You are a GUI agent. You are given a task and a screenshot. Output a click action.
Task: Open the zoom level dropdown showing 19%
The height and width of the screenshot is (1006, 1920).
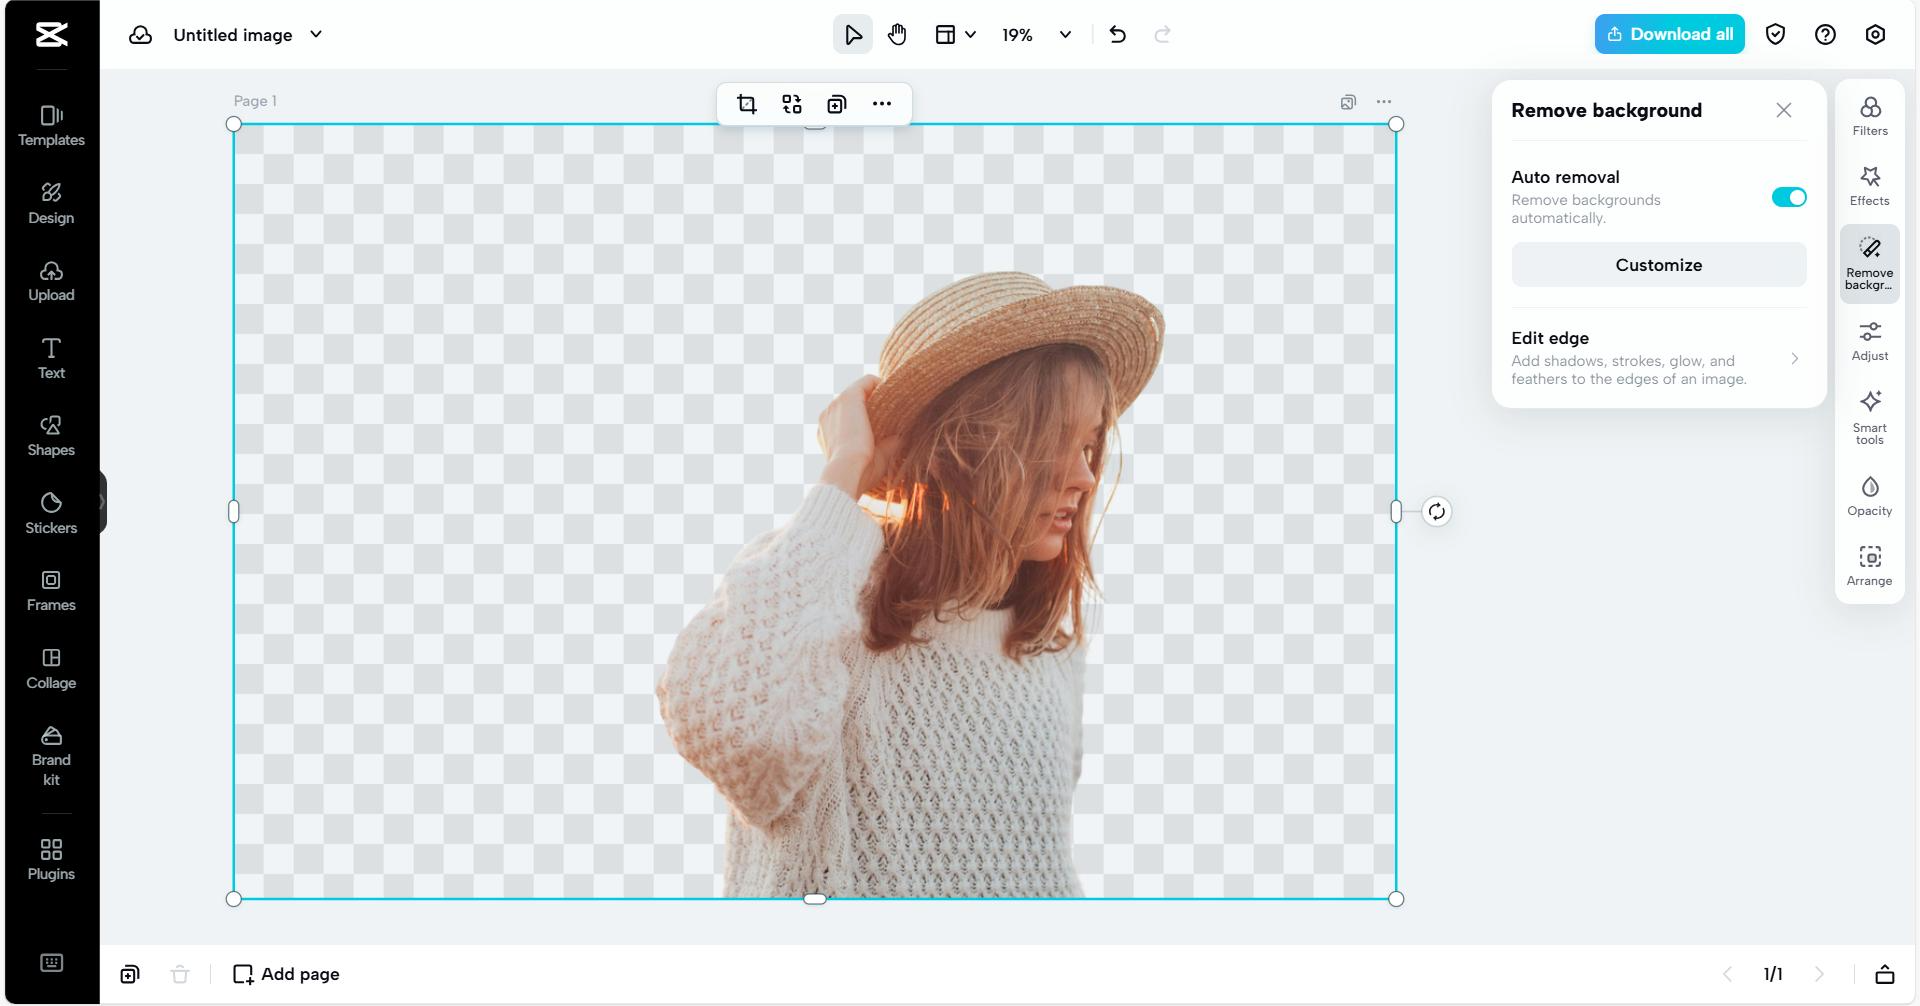[x=1036, y=34]
